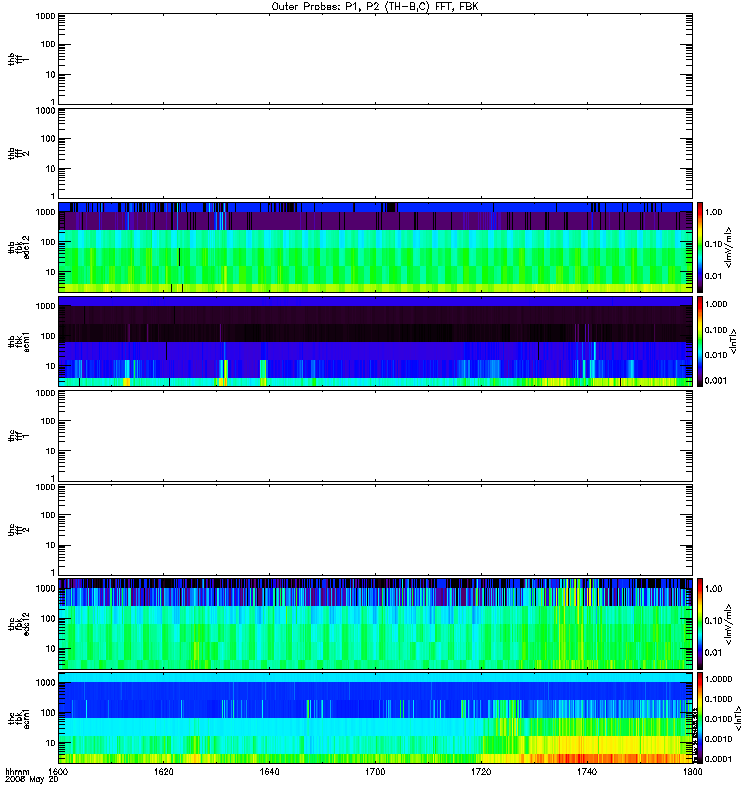Click the thb fbk edc12 color bar
Viewport: 750px width, 800px height.
tap(700, 247)
